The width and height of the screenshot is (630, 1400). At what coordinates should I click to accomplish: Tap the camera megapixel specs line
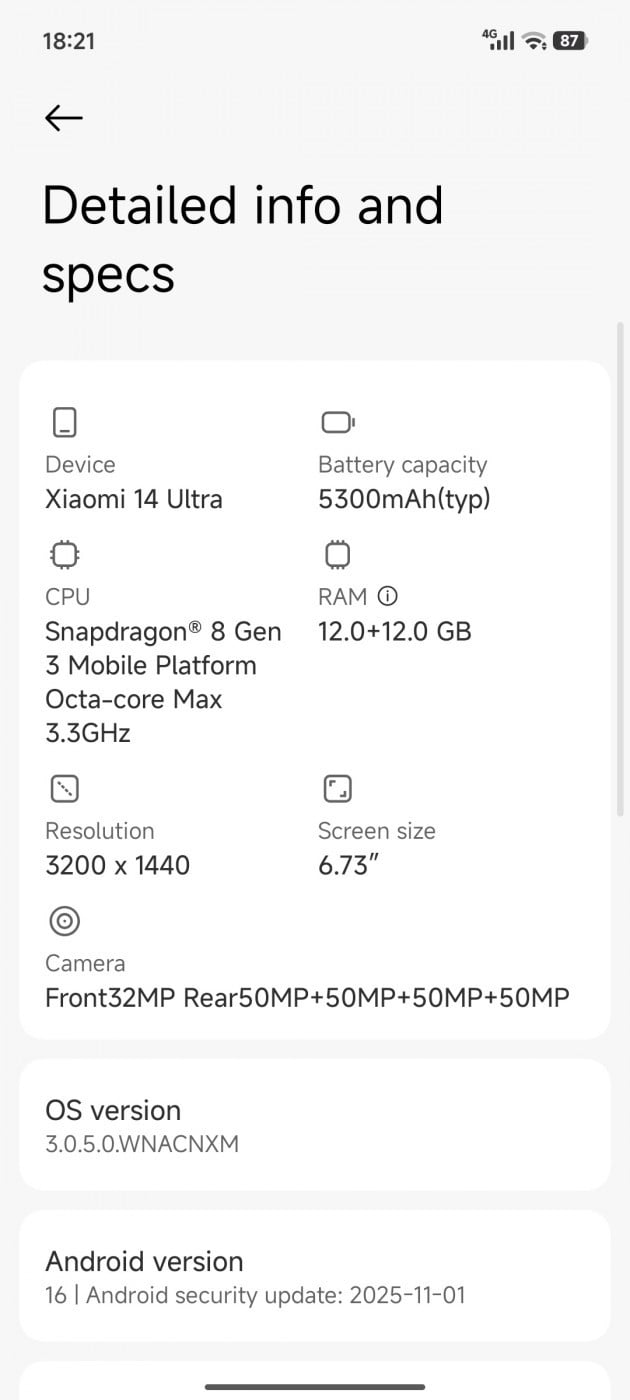(x=307, y=997)
